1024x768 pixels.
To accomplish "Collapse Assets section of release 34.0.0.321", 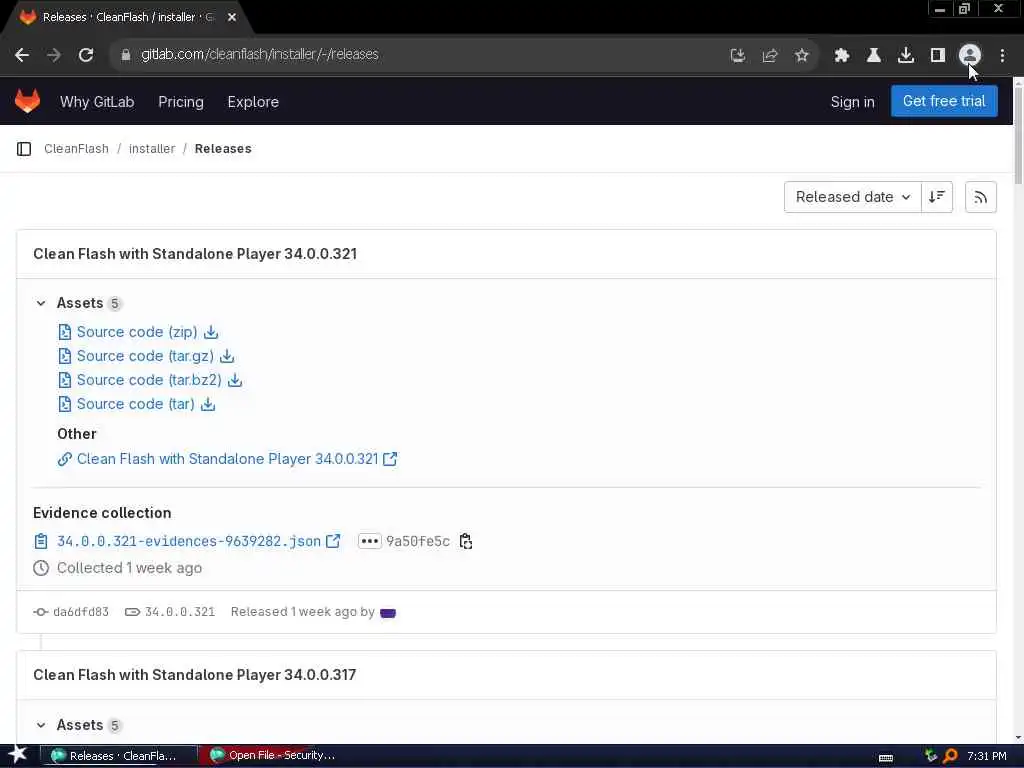I will [41, 303].
